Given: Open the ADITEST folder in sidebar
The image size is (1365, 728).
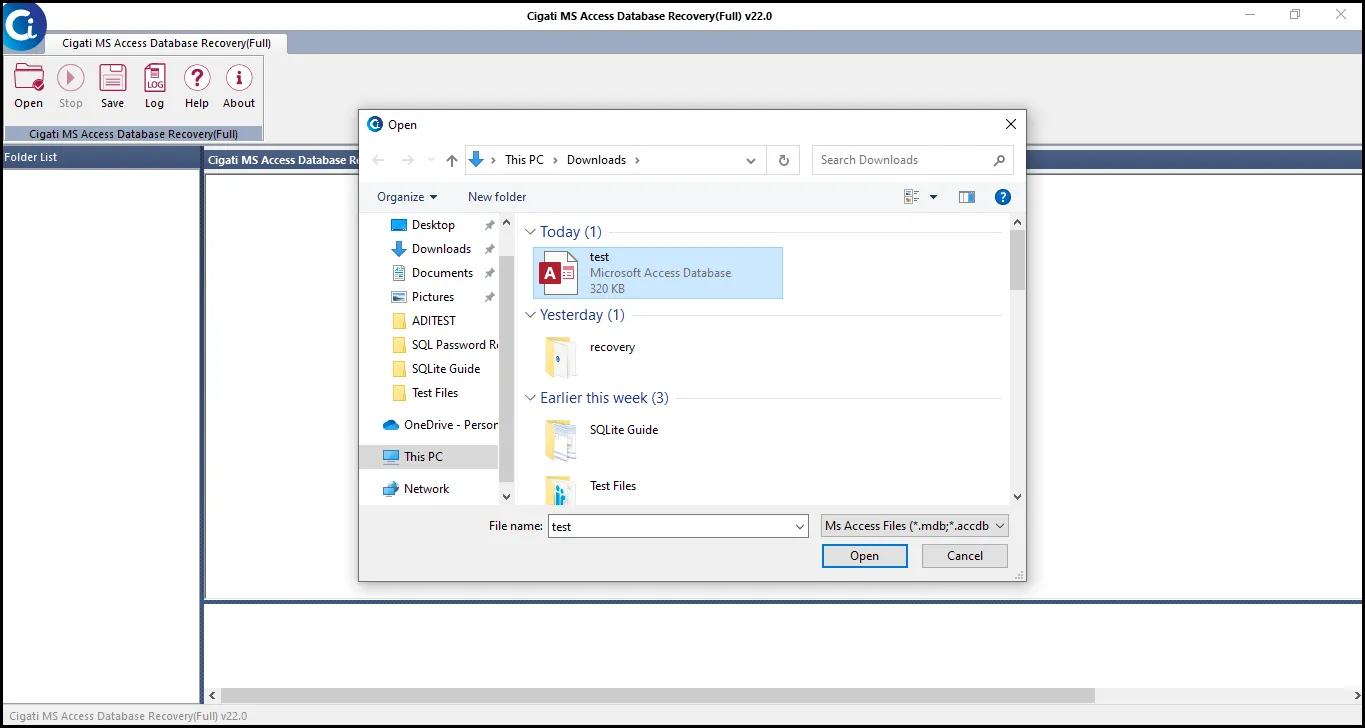Looking at the screenshot, I should pyautogui.click(x=434, y=321).
